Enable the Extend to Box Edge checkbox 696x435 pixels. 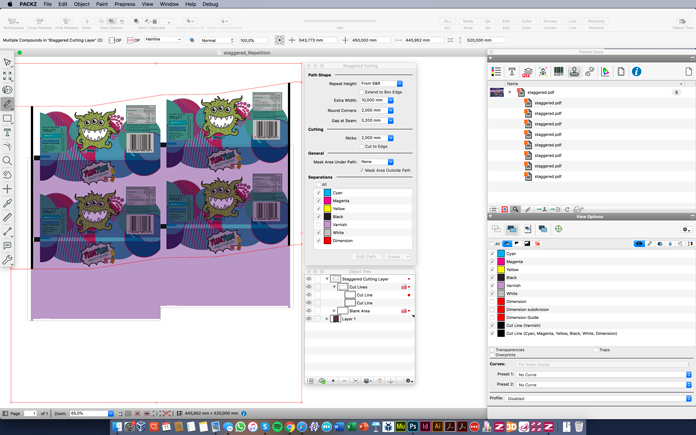pyautogui.click(x=362, y=92)
